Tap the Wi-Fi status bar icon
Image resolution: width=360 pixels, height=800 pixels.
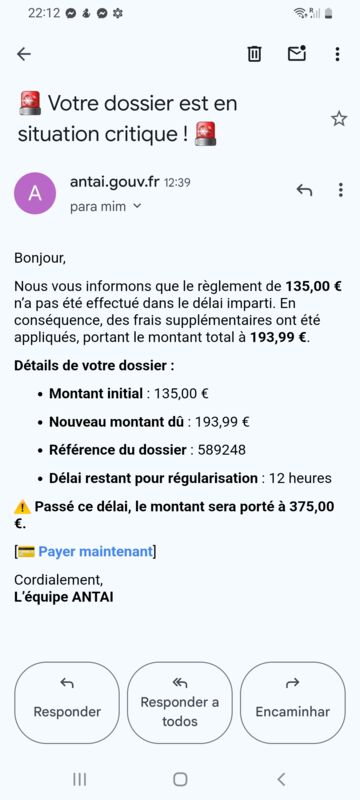pyautogui.click(x=299, y=14)
